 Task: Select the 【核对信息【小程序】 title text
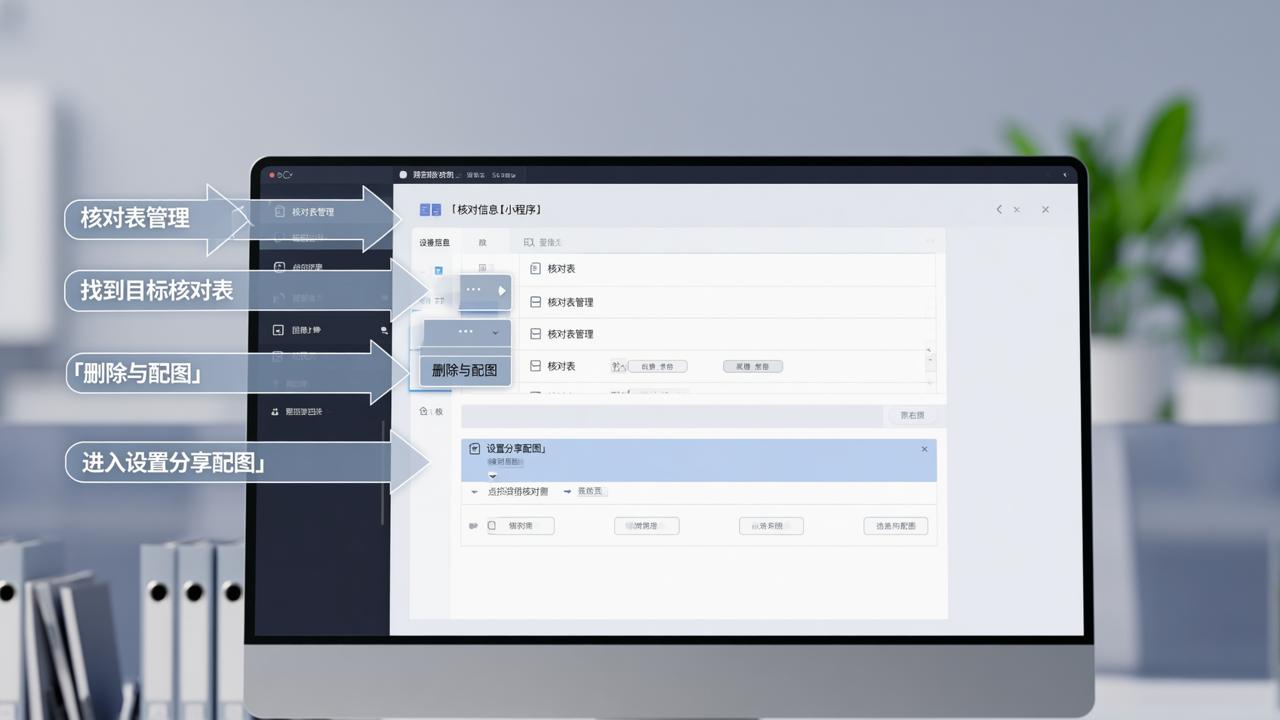[497, 210]
